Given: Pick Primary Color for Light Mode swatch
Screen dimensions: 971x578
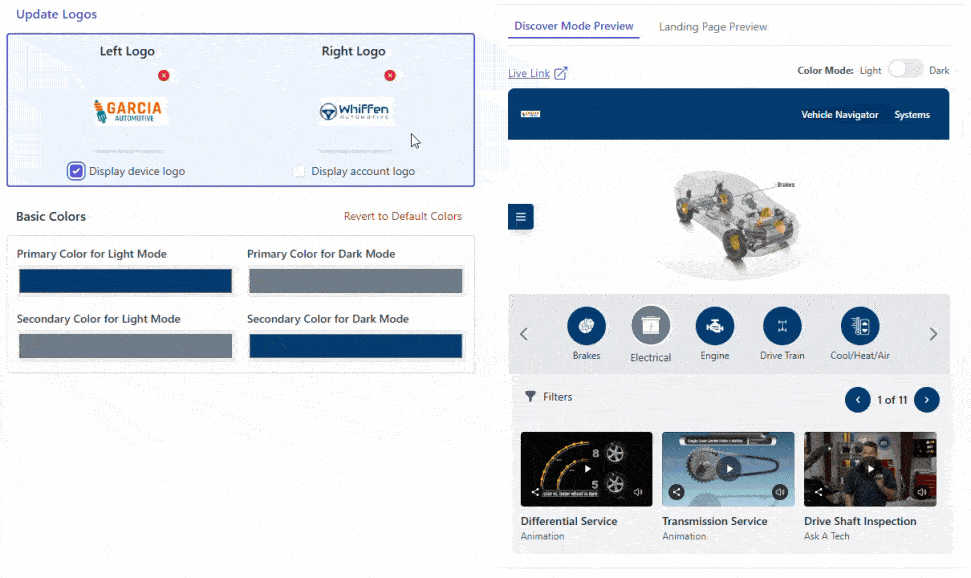Looking at the screenshot, I should point(125,282).
